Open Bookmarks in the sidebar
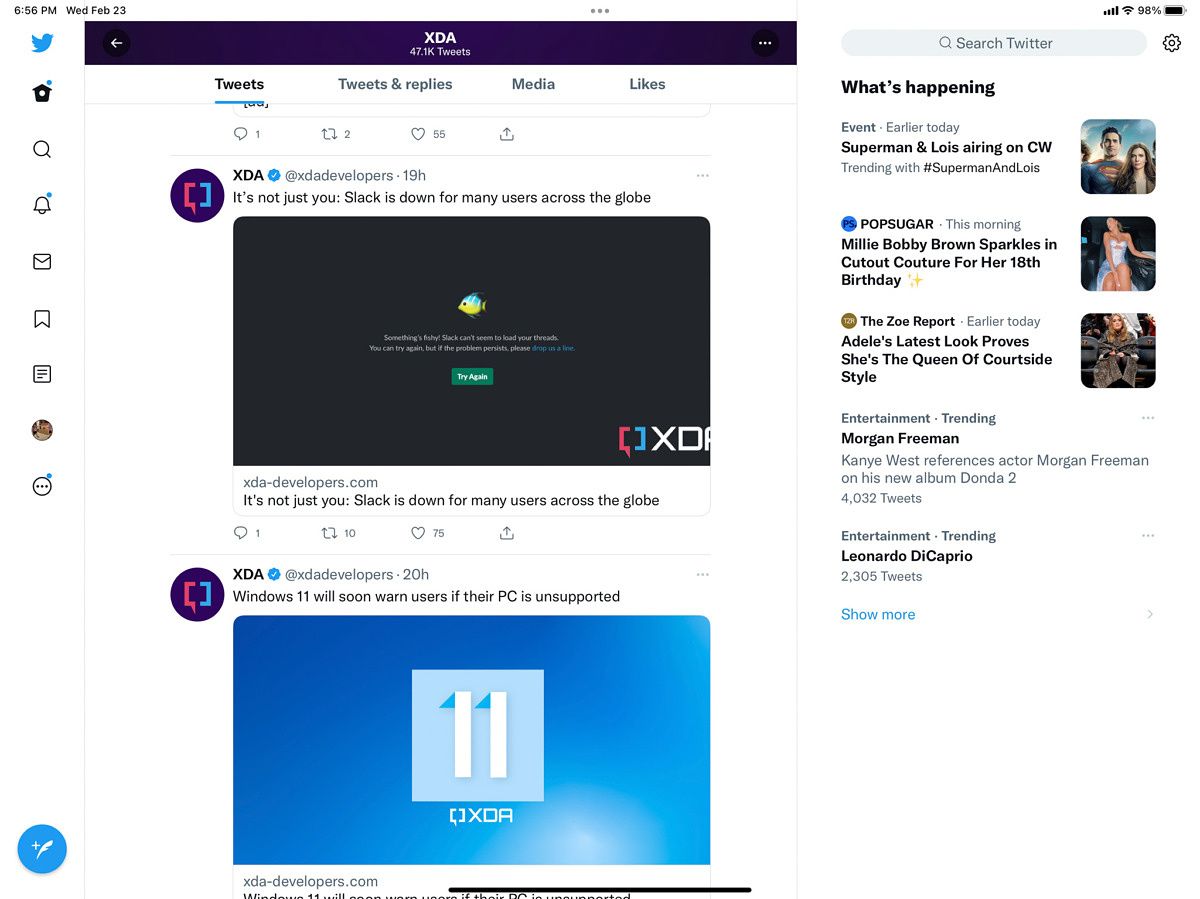 pos(42,318)
